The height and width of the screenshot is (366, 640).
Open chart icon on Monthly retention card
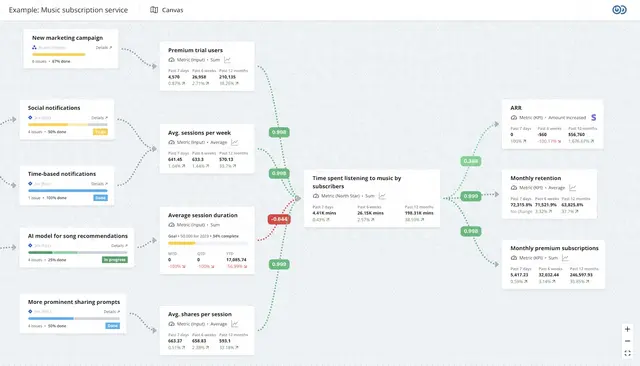(x=573, y=188)
